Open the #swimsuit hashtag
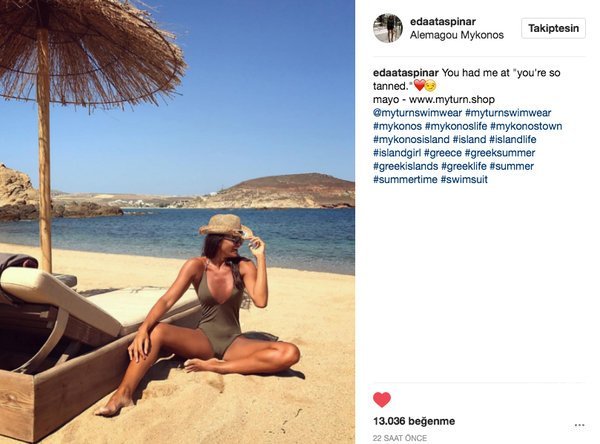Viewport: 600px width, 444px height. coord(464,180)
